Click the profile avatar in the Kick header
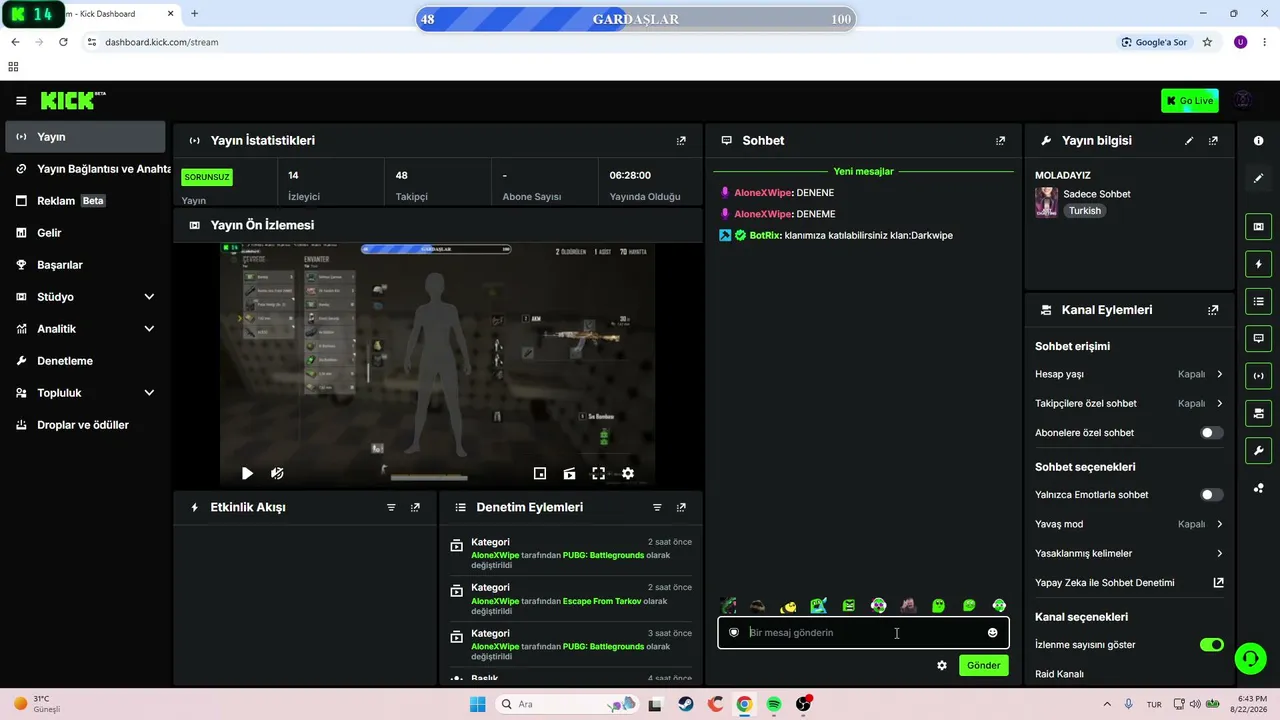 tap(1243, 100)
